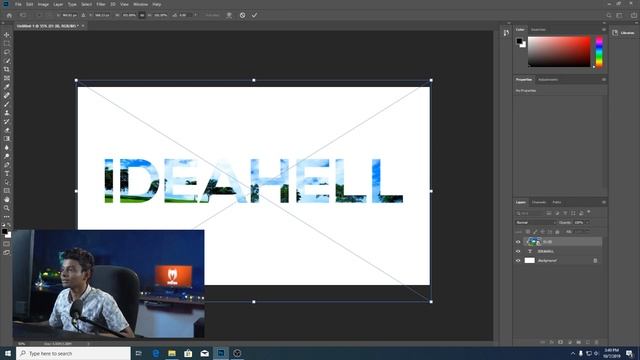
Task: Toggle lock transparent pixels
Action: (x=528, y=231)
